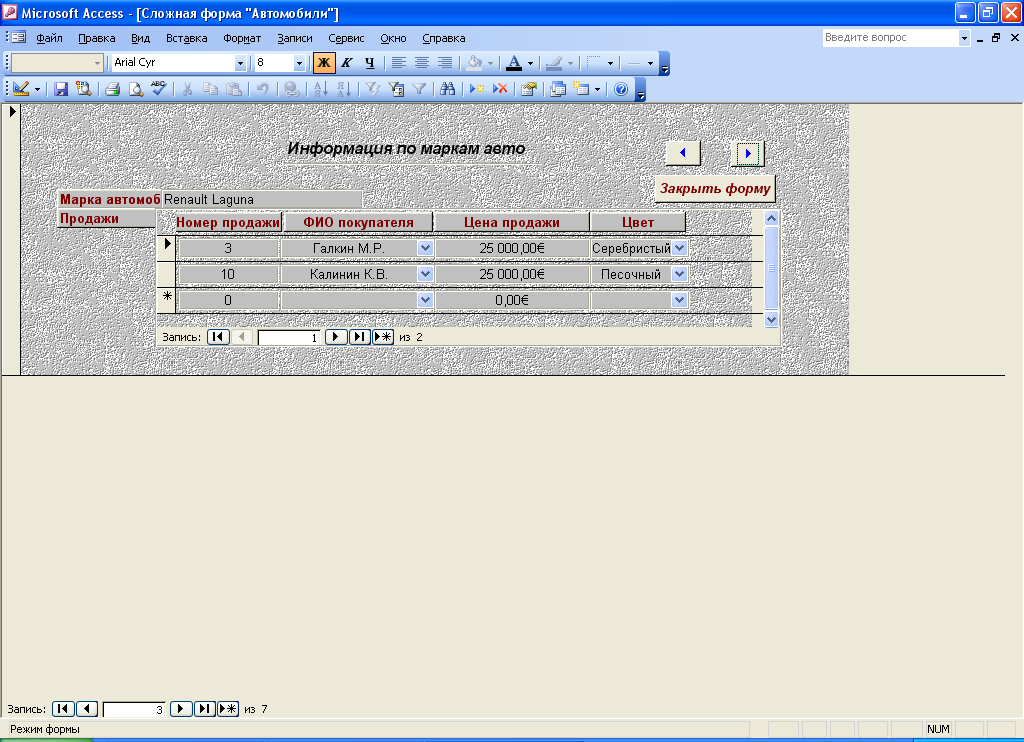Select the row with sale number 10
Viewport: 1024px width, 742px height.
tap(167, 274)
